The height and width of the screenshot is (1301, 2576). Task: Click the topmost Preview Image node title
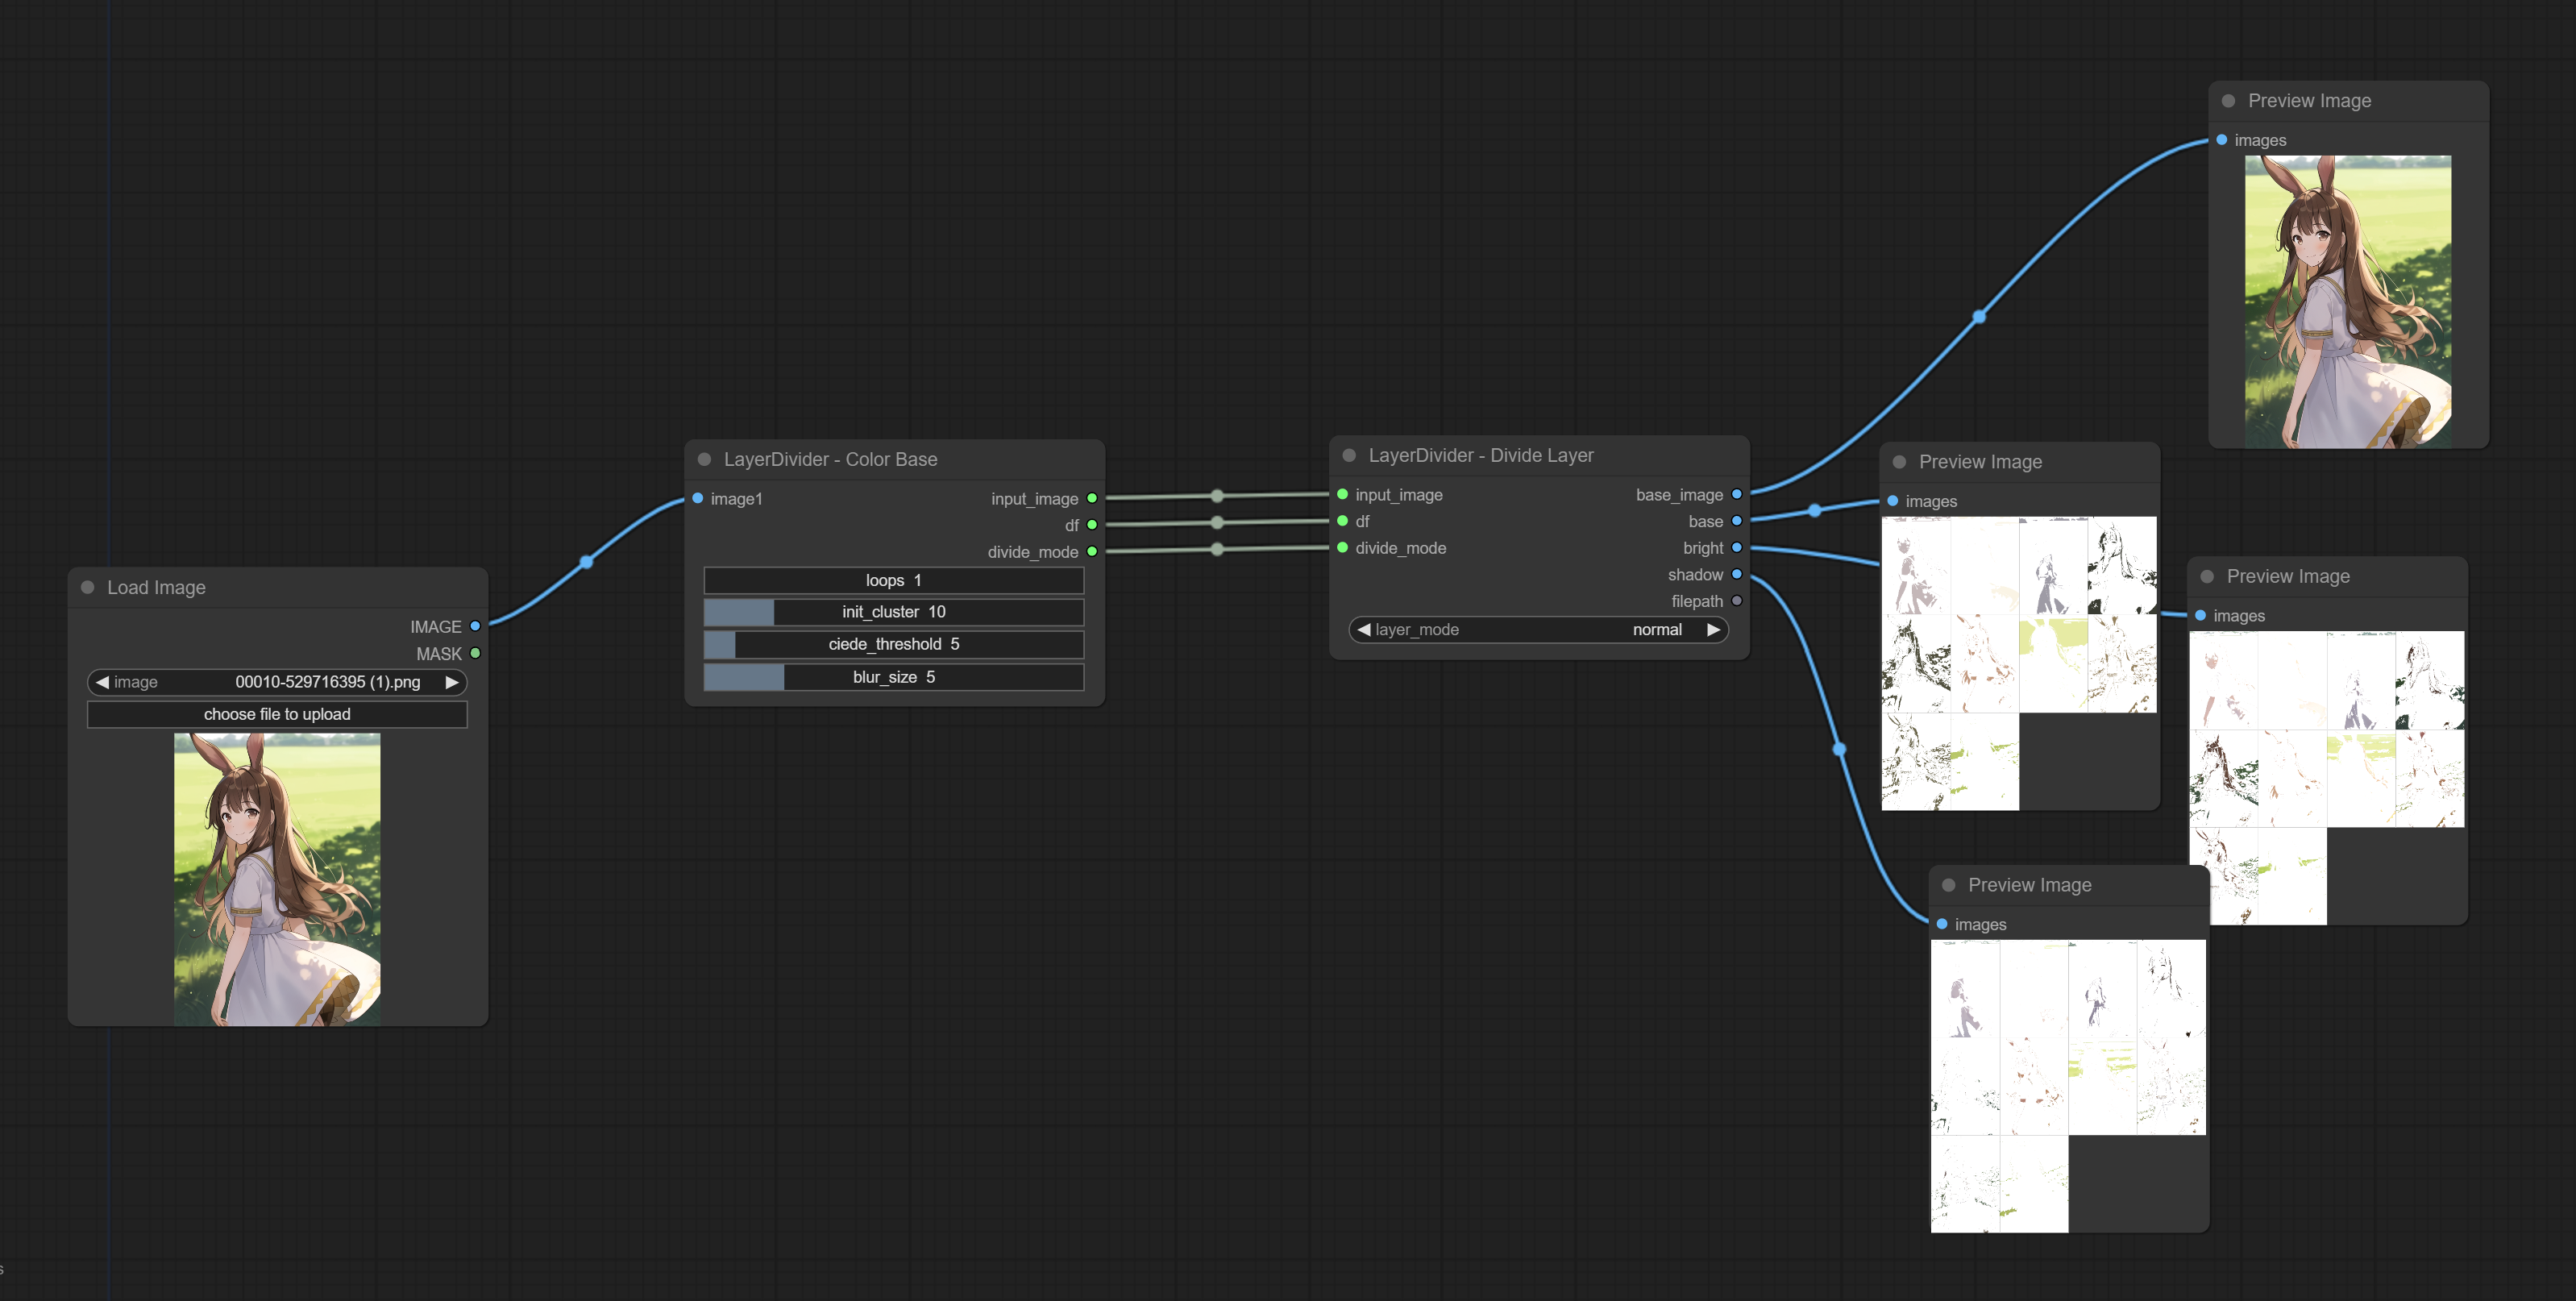[x=2309, y=101]
